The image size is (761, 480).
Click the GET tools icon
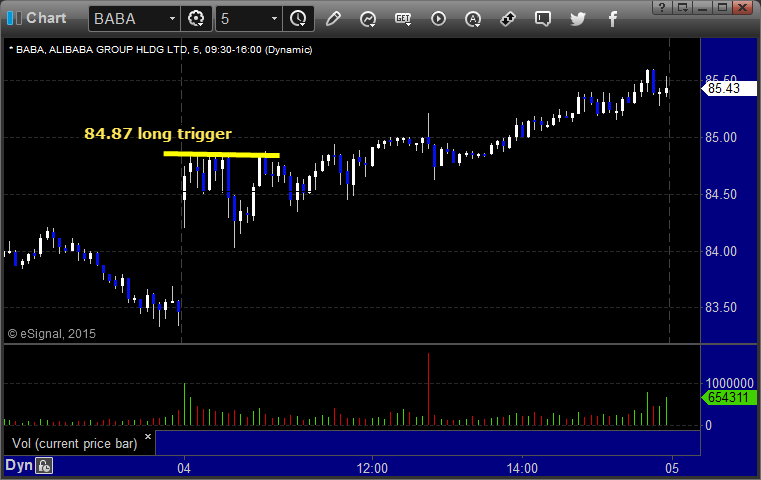[403, 19]
